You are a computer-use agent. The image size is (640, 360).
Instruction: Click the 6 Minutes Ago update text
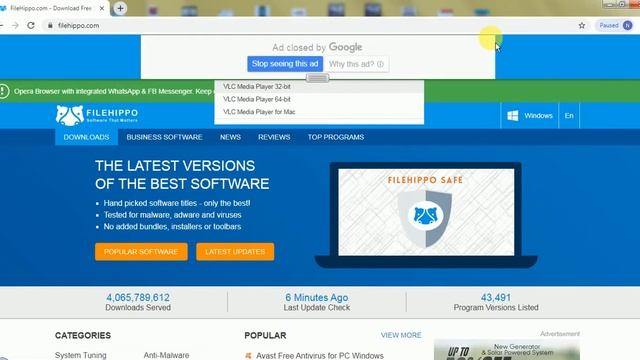[317, 298]
